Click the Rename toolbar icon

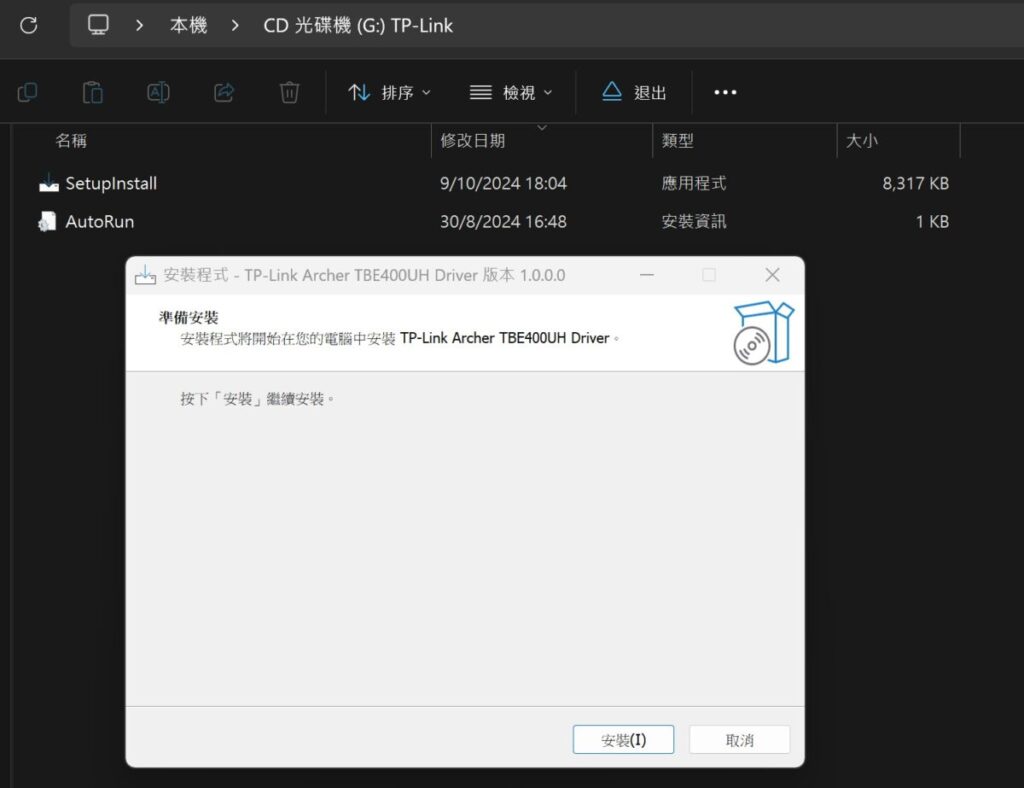pyautogui.click(x=158, y=92)
